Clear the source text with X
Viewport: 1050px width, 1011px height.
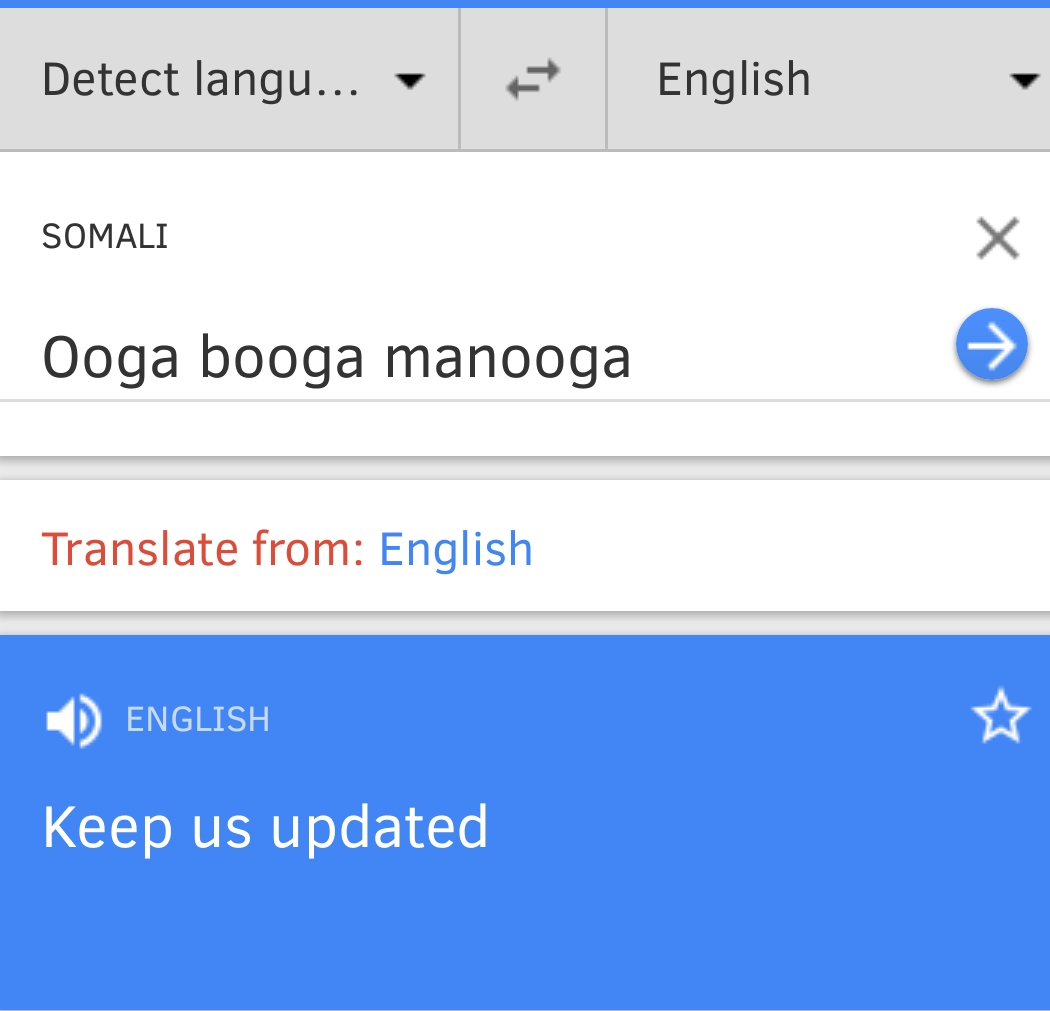[x=997, y=239]
